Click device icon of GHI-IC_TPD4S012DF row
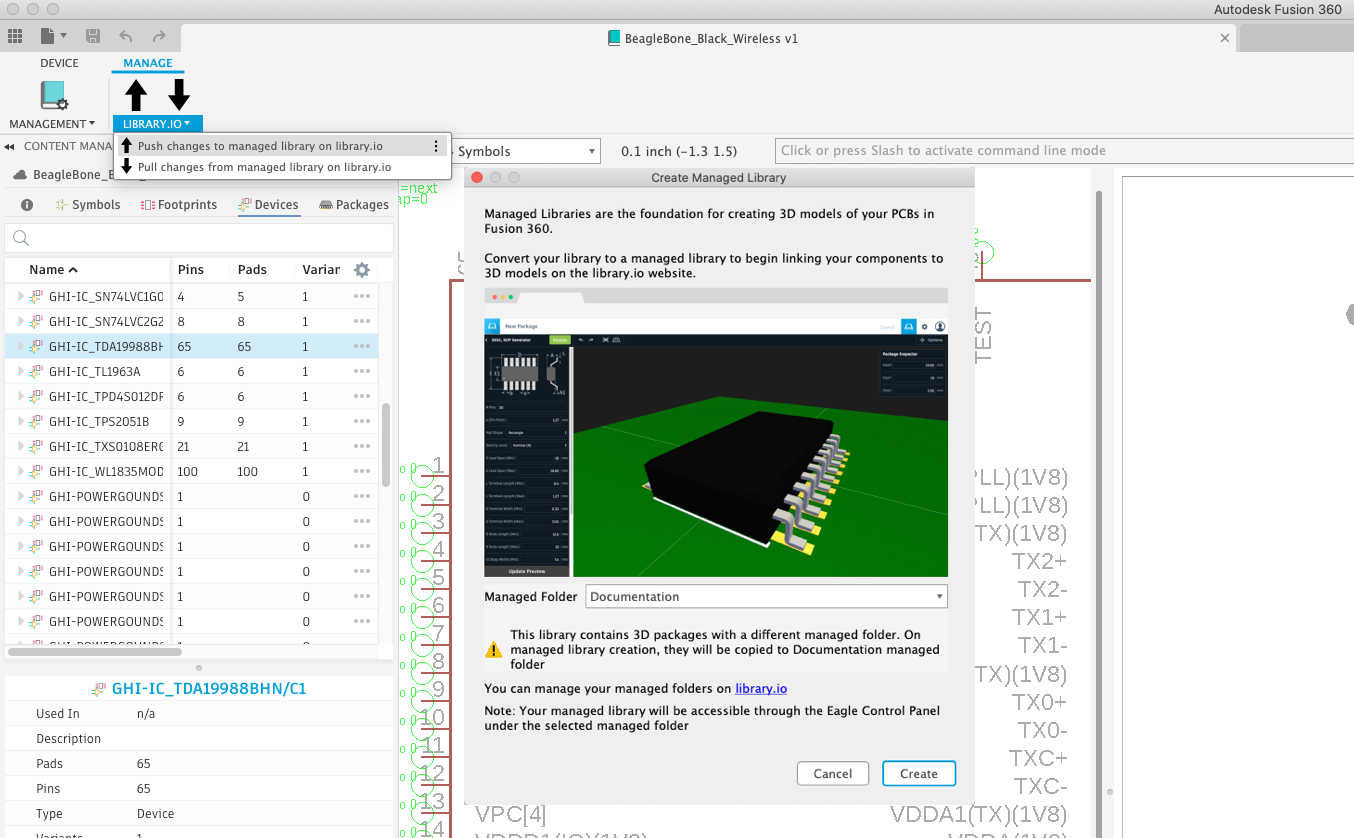Screen dimensions: 1354x838 pos(37,397)
